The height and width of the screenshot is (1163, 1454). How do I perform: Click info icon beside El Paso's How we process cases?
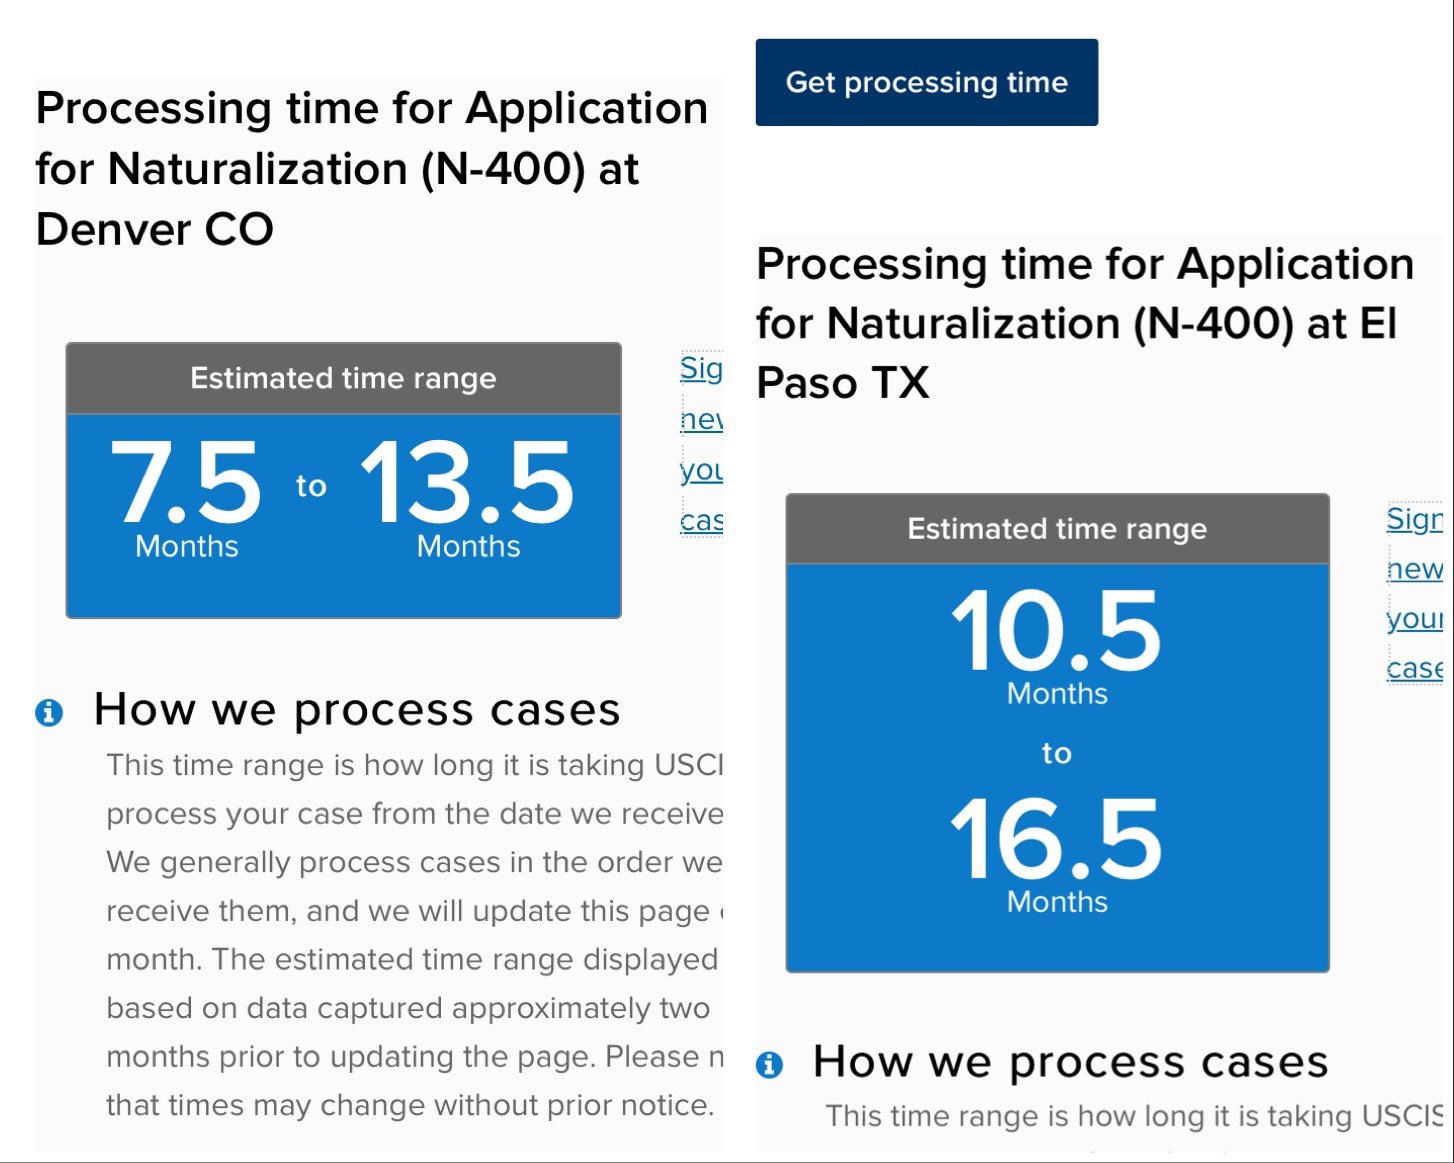(769, 1064)
